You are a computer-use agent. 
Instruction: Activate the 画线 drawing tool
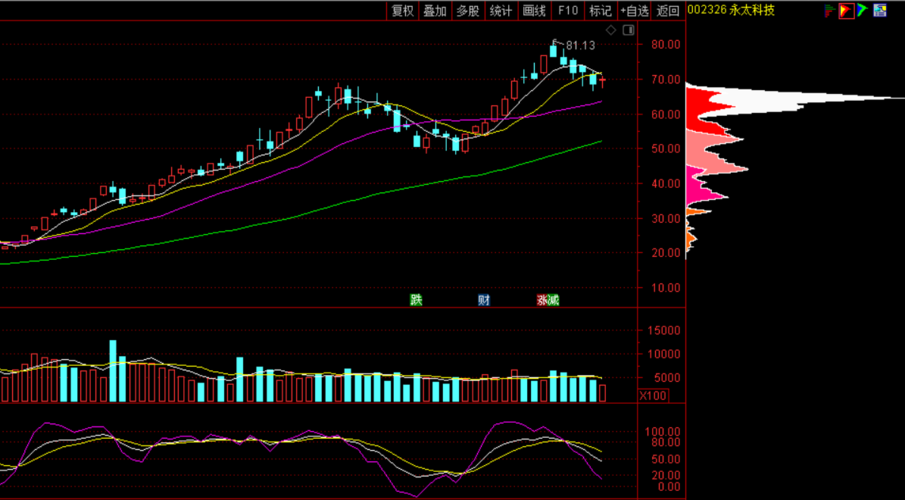click(534, 10)
